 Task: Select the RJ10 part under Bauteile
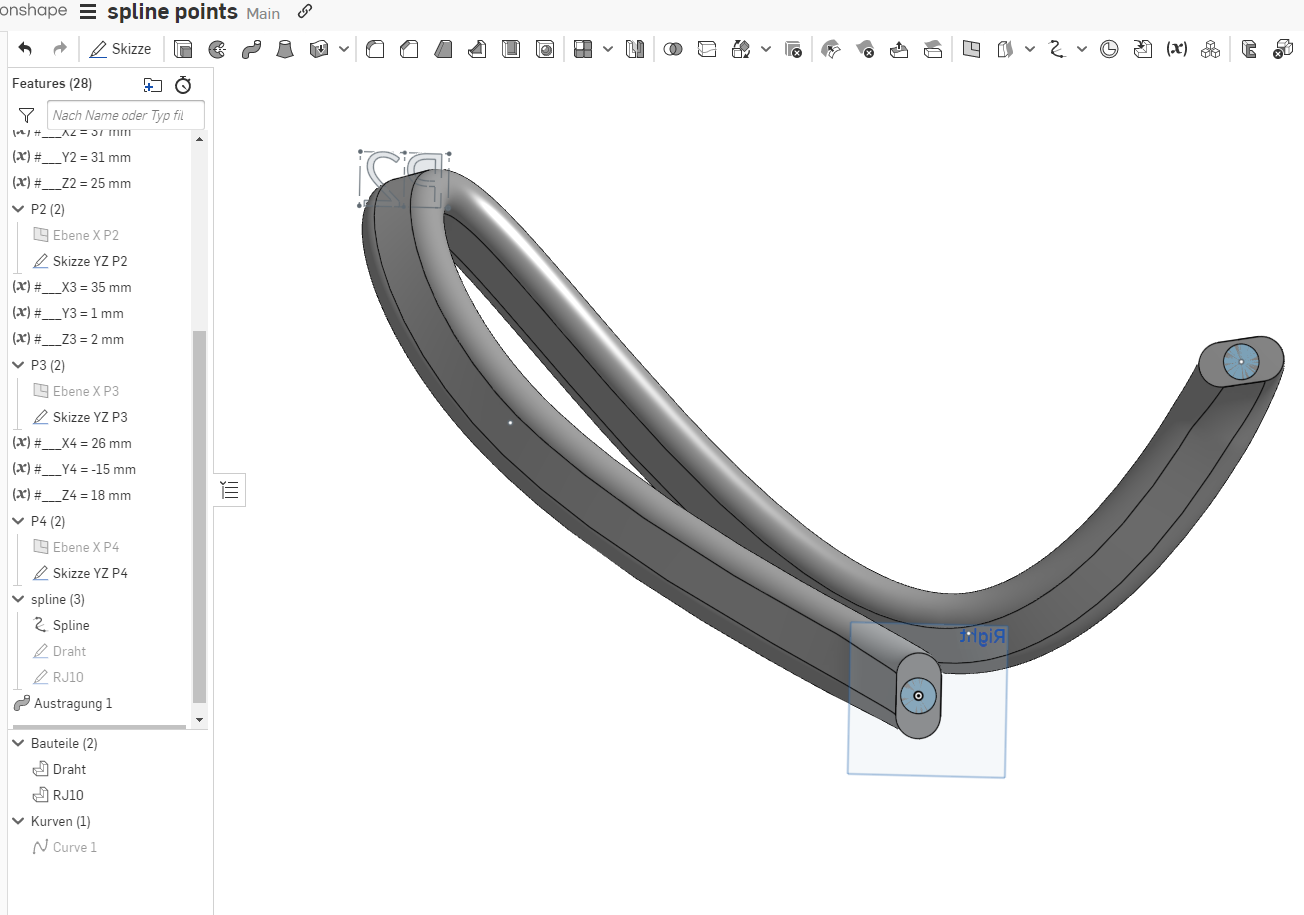point(68,795)
